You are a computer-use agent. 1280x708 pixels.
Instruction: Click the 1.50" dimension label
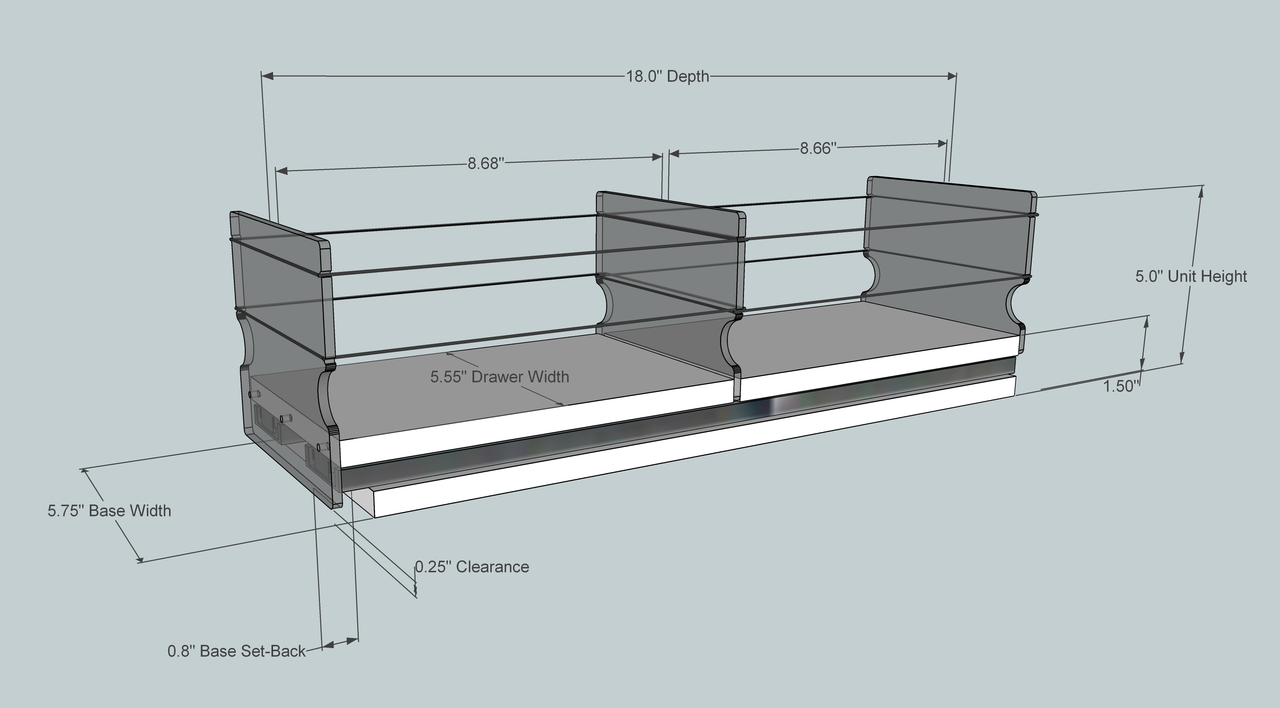(1121, 386)
